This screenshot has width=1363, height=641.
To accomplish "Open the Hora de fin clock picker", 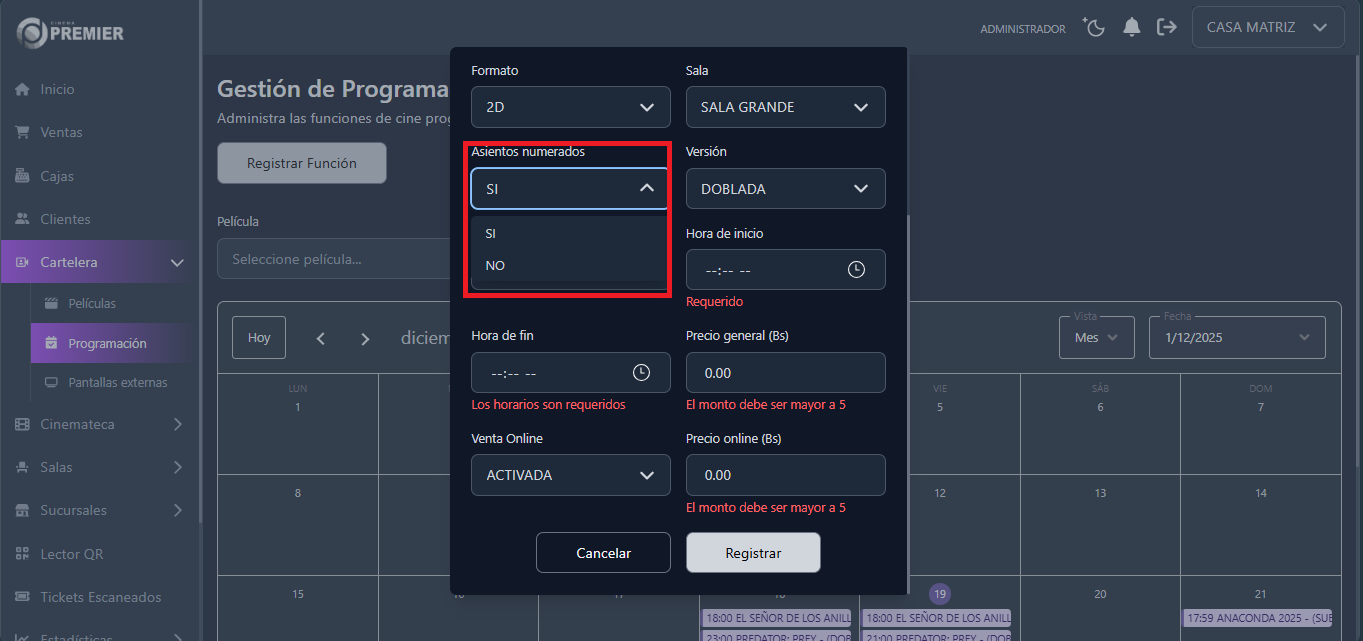I will (641, 372).
